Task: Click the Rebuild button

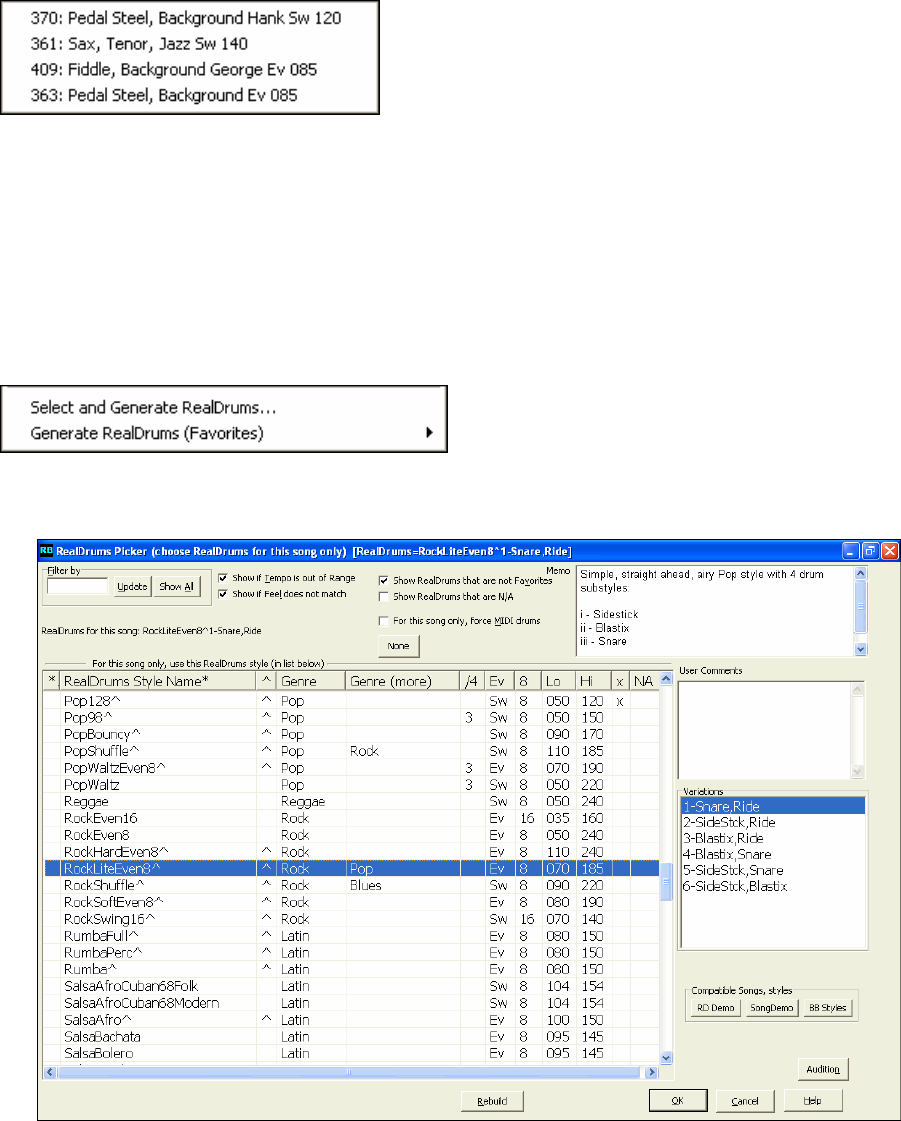Action: pyautogui.click(x=492, y=1101)
